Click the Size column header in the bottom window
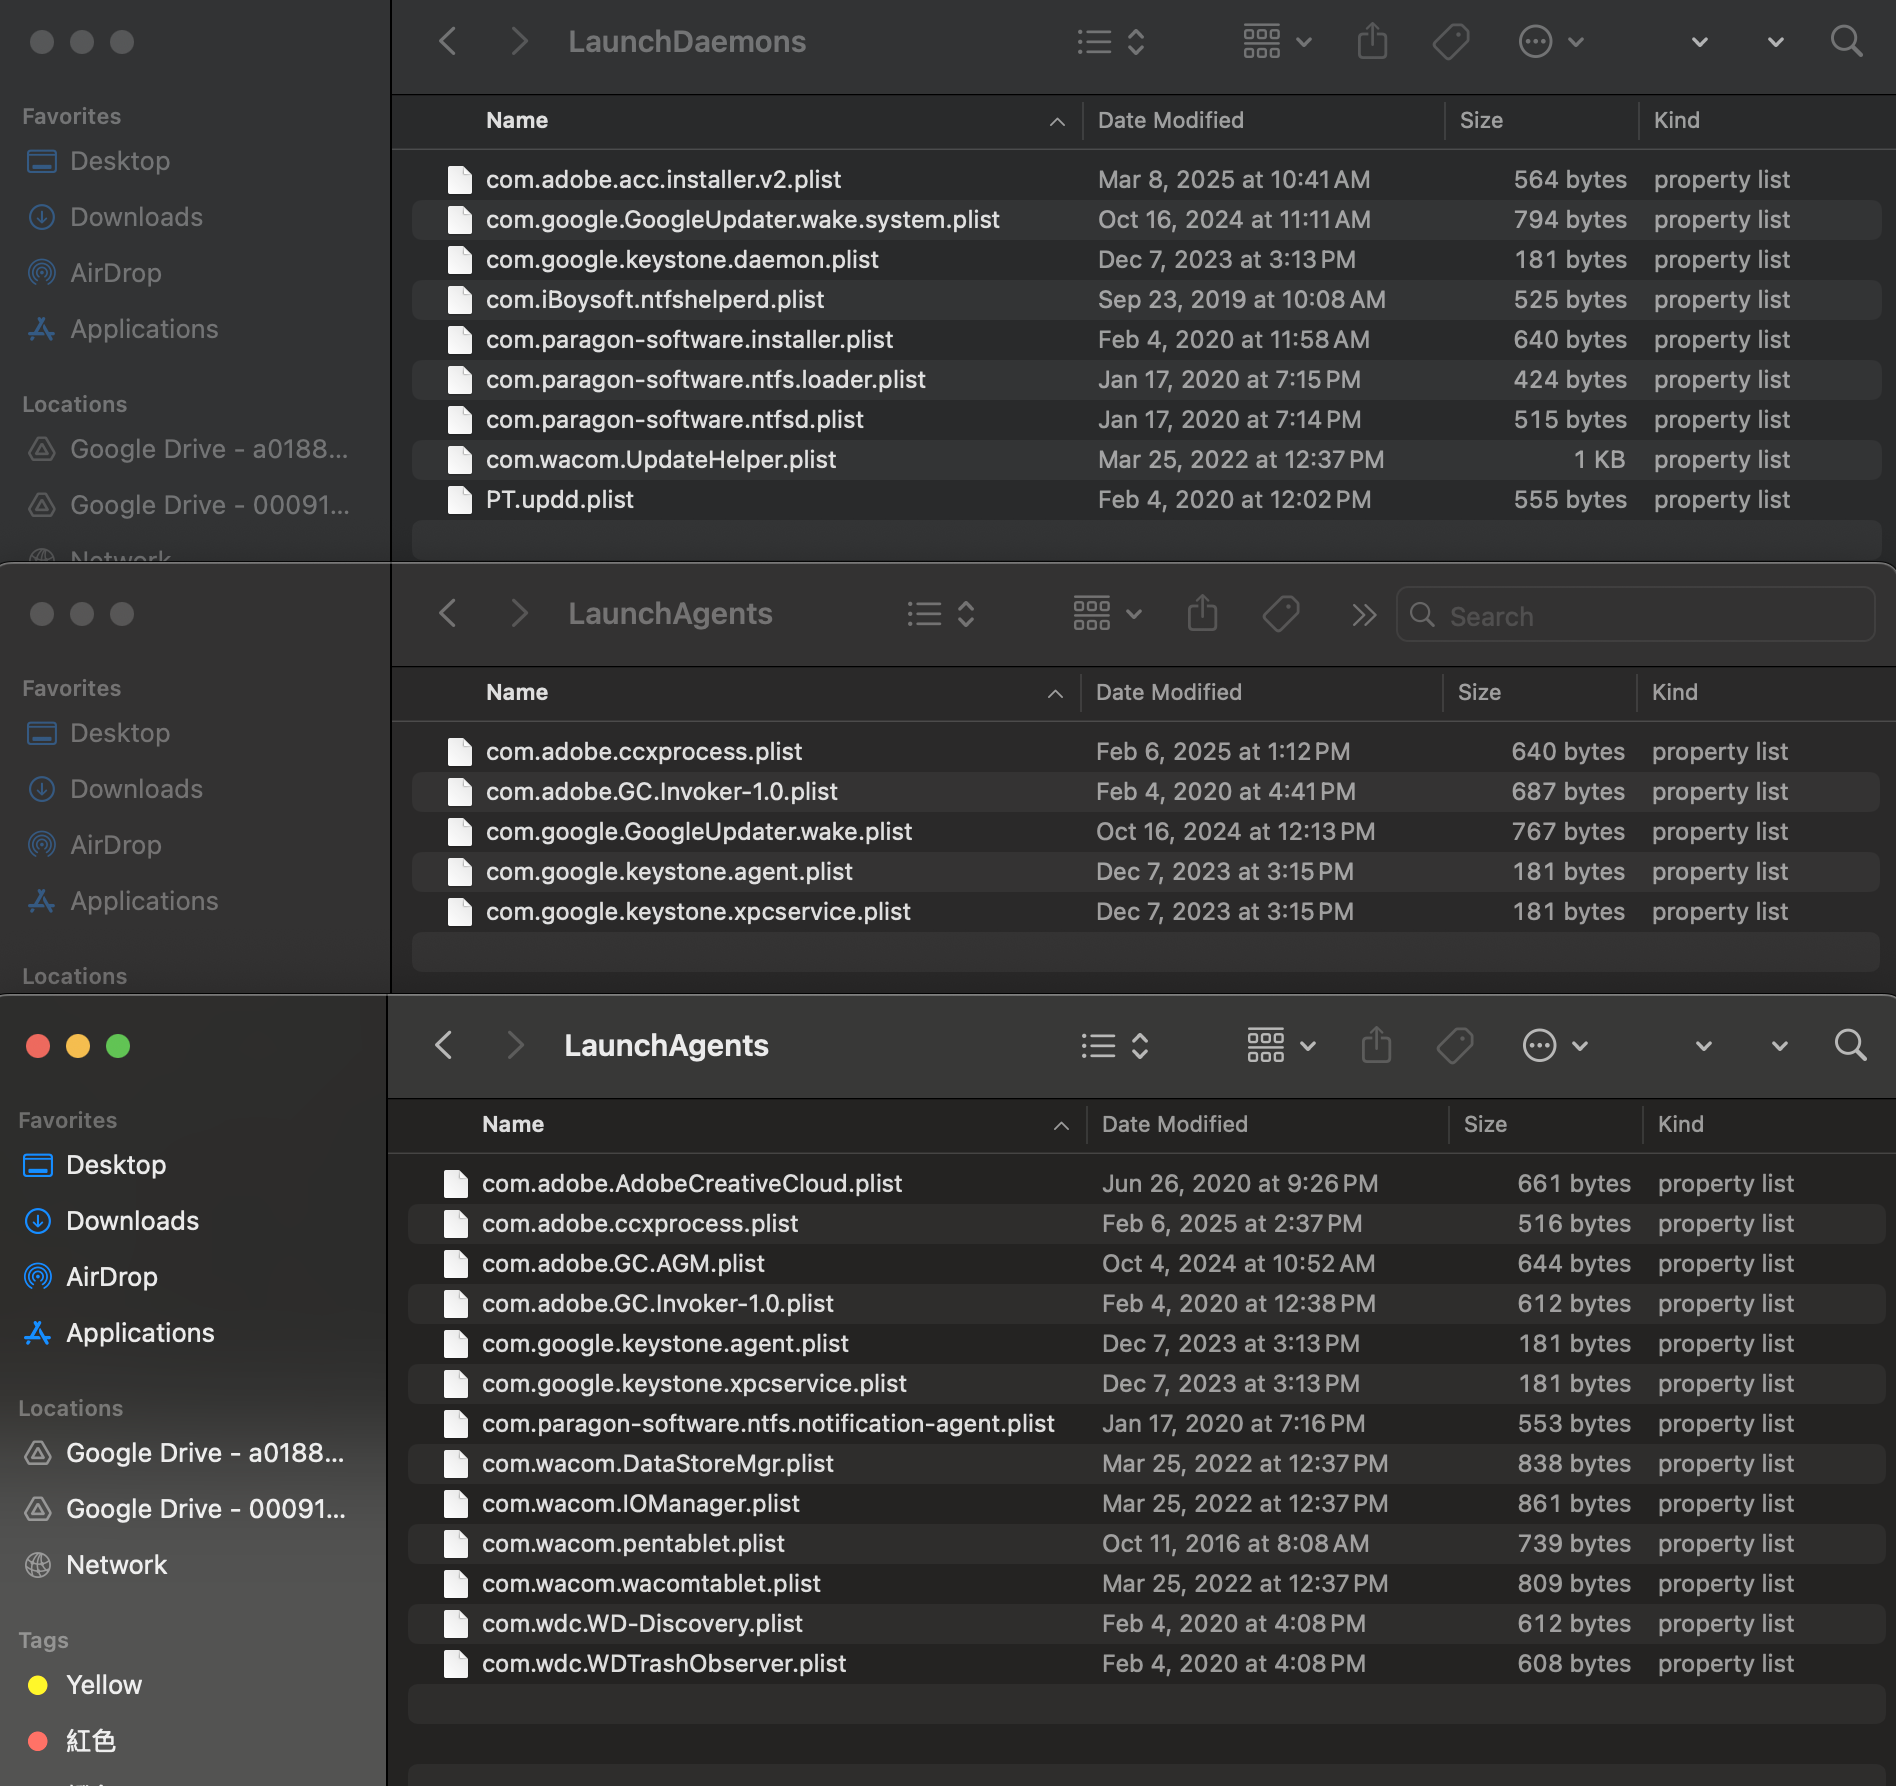Viewport: 1896px width, 1786px height. point(1484,1124)
